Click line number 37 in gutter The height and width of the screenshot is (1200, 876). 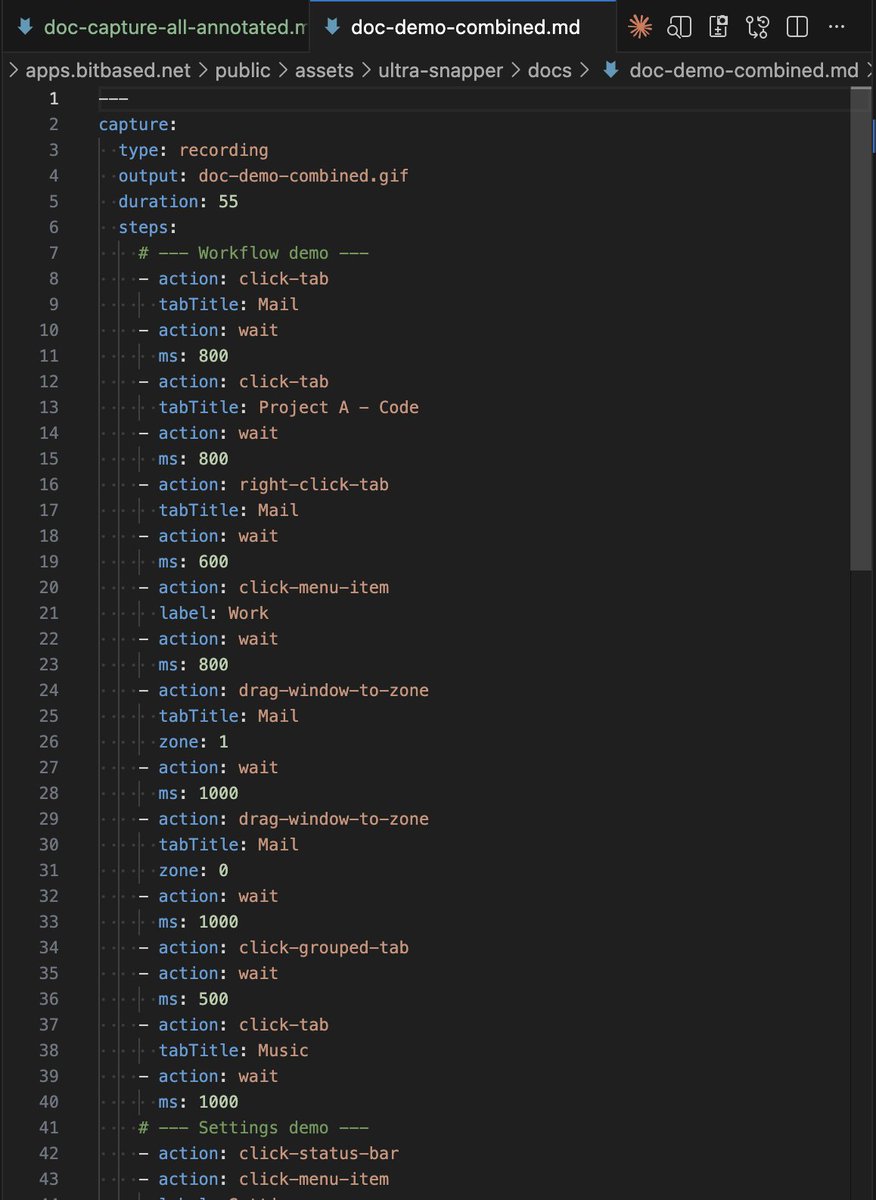tap(49, 1024)
